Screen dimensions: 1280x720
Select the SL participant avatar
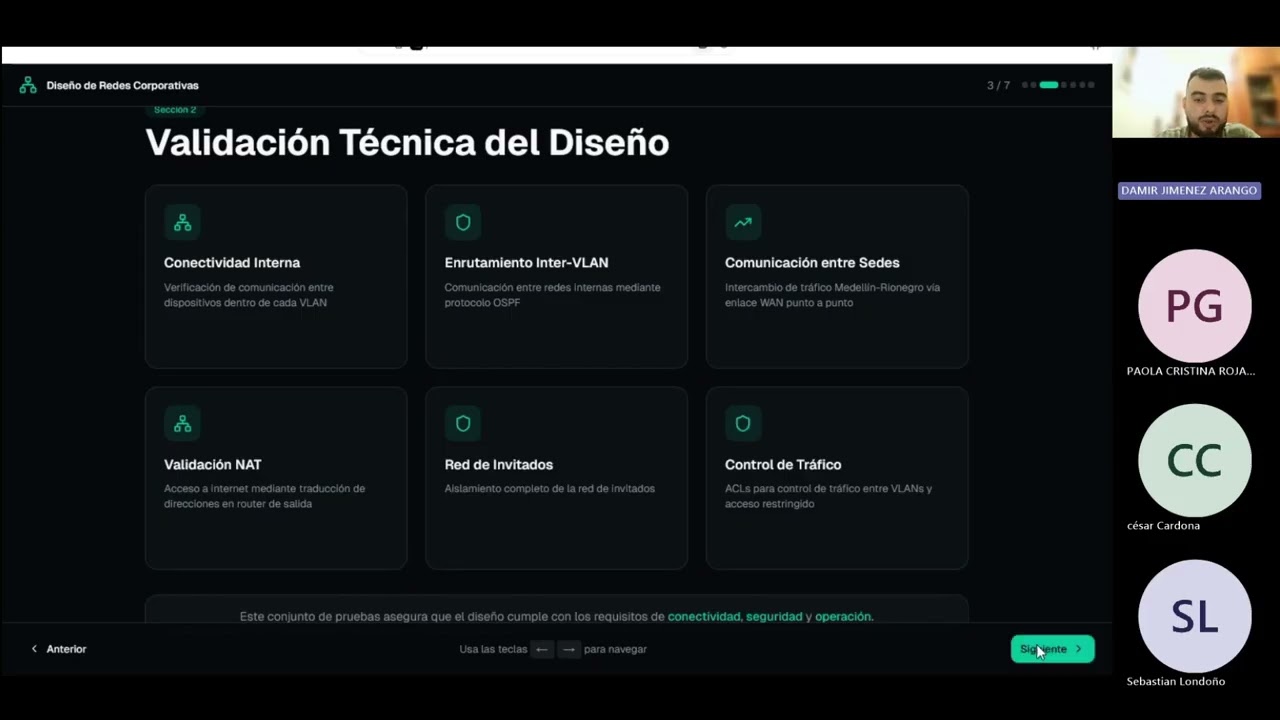[1195, 616]
